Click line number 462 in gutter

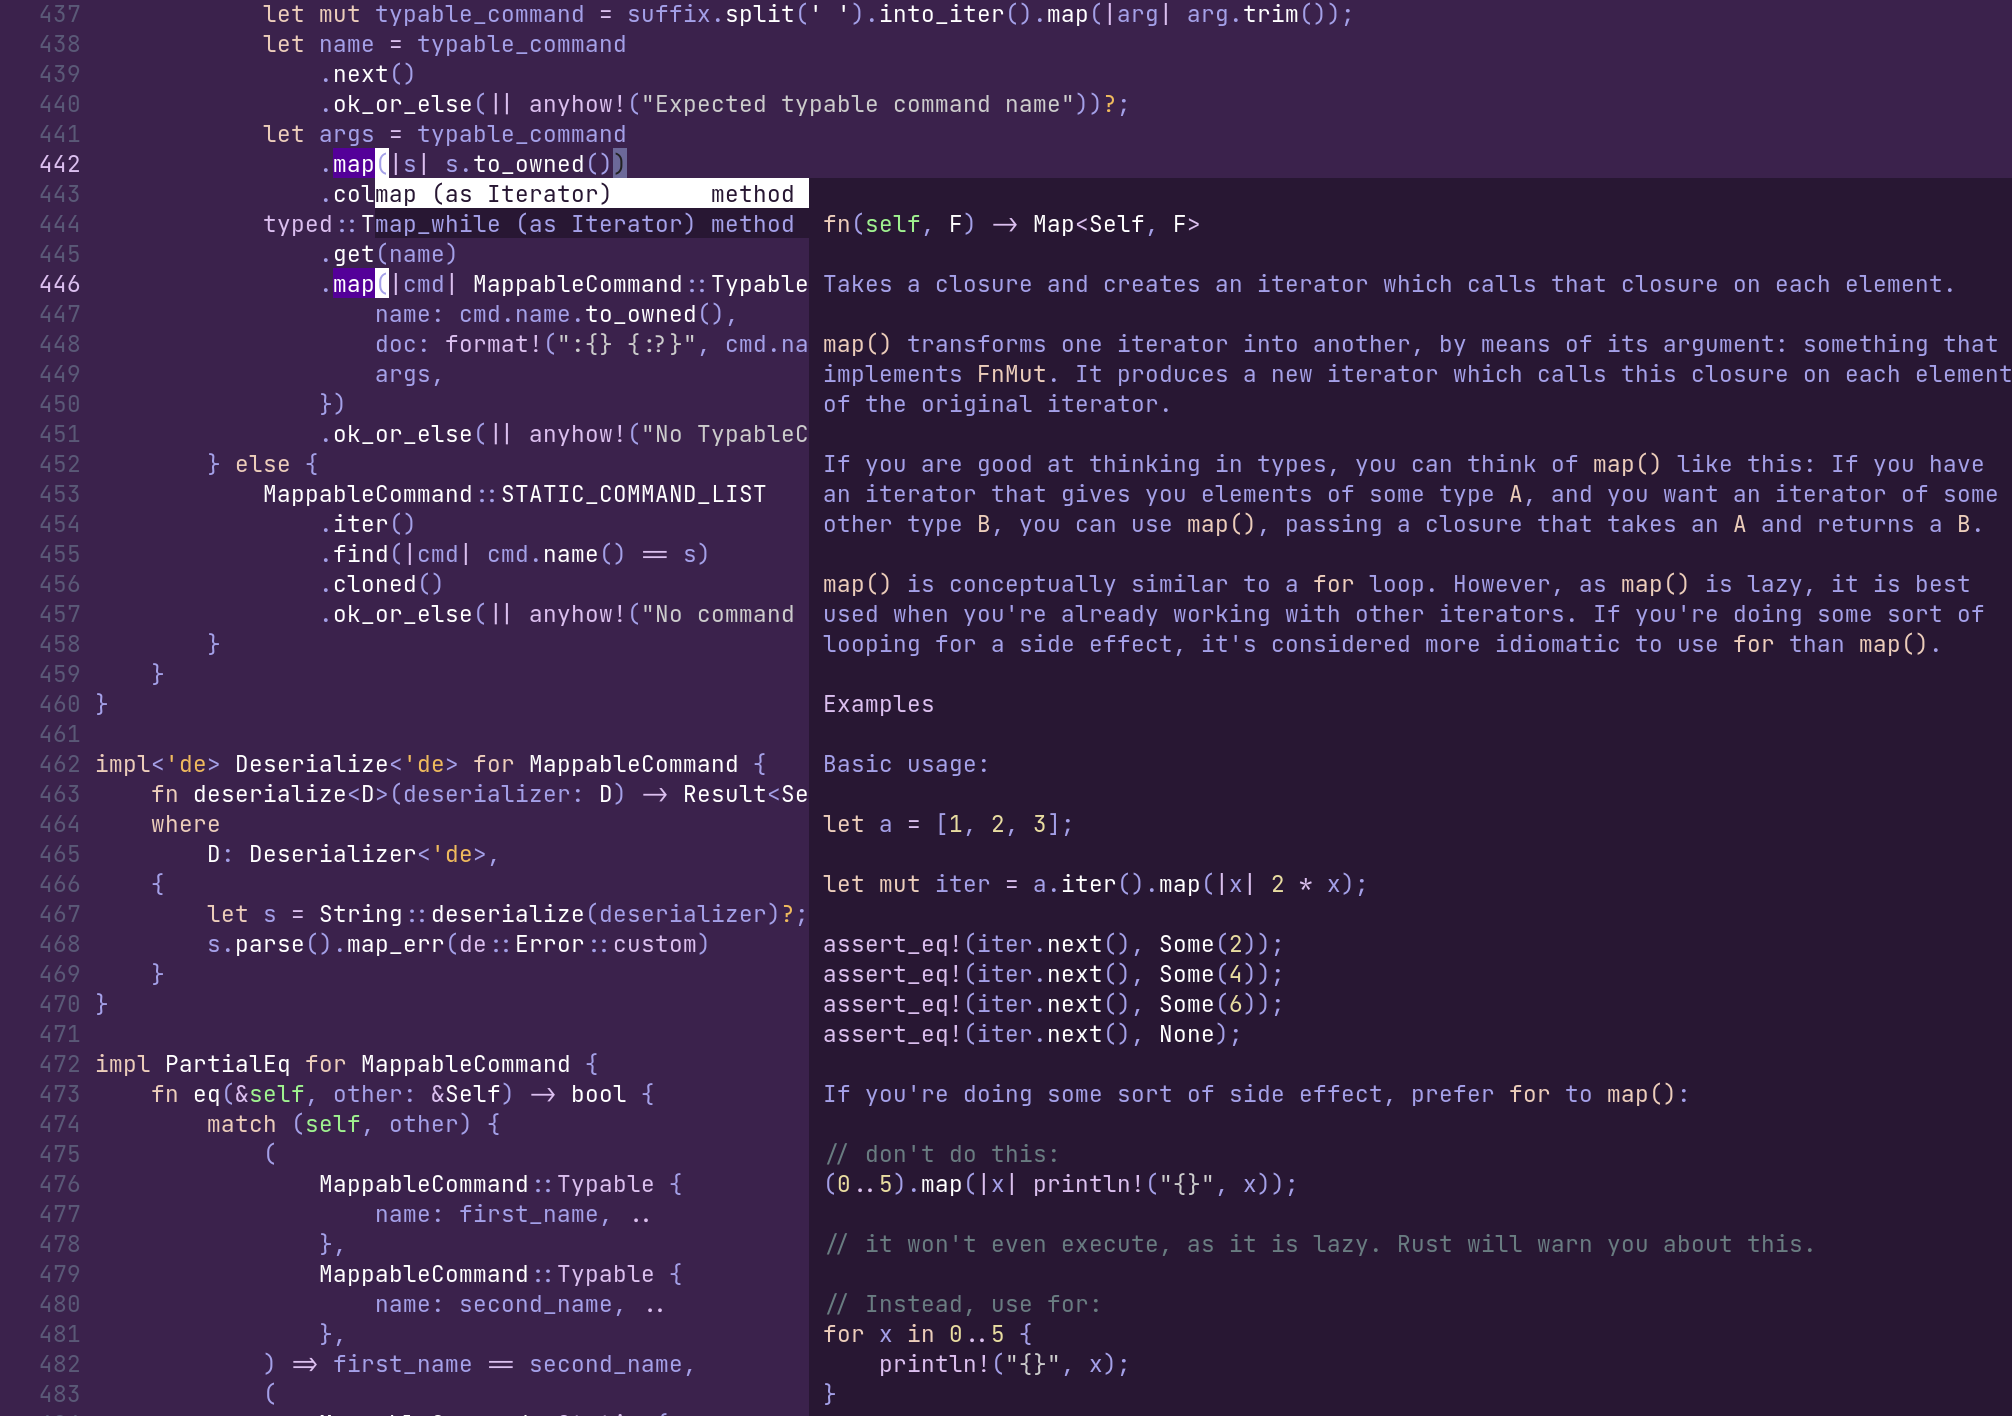[x=59, y=764]
